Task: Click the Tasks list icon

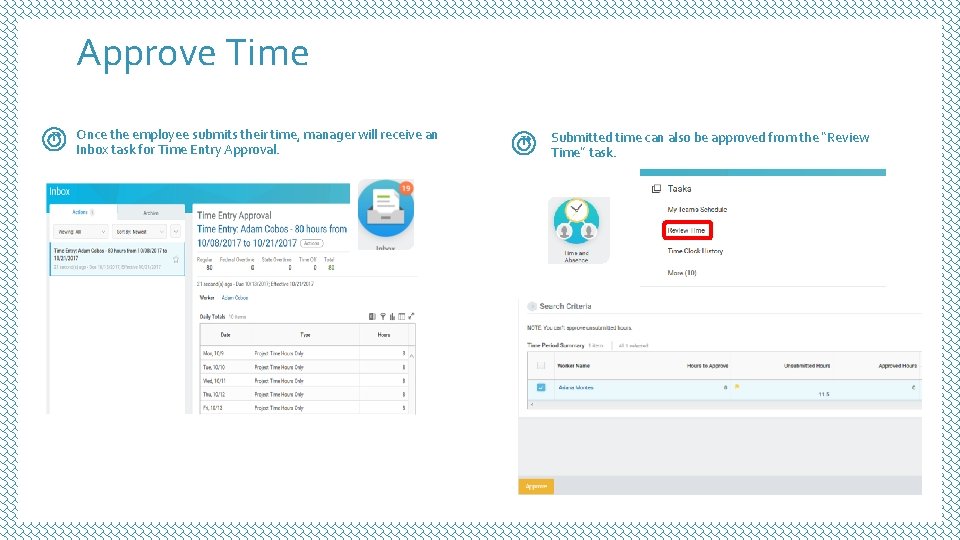Action: (656, 189)
